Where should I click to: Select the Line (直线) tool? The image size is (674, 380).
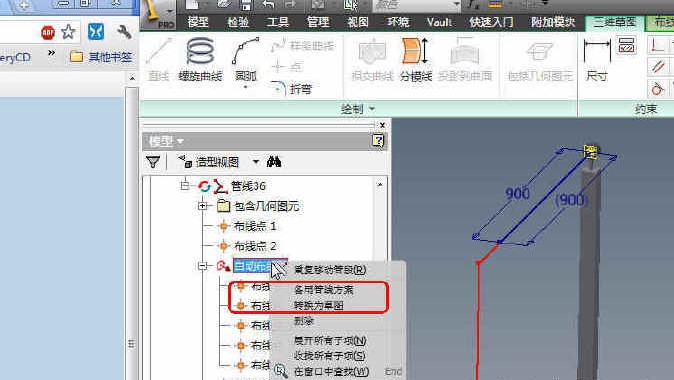point(159,59)
